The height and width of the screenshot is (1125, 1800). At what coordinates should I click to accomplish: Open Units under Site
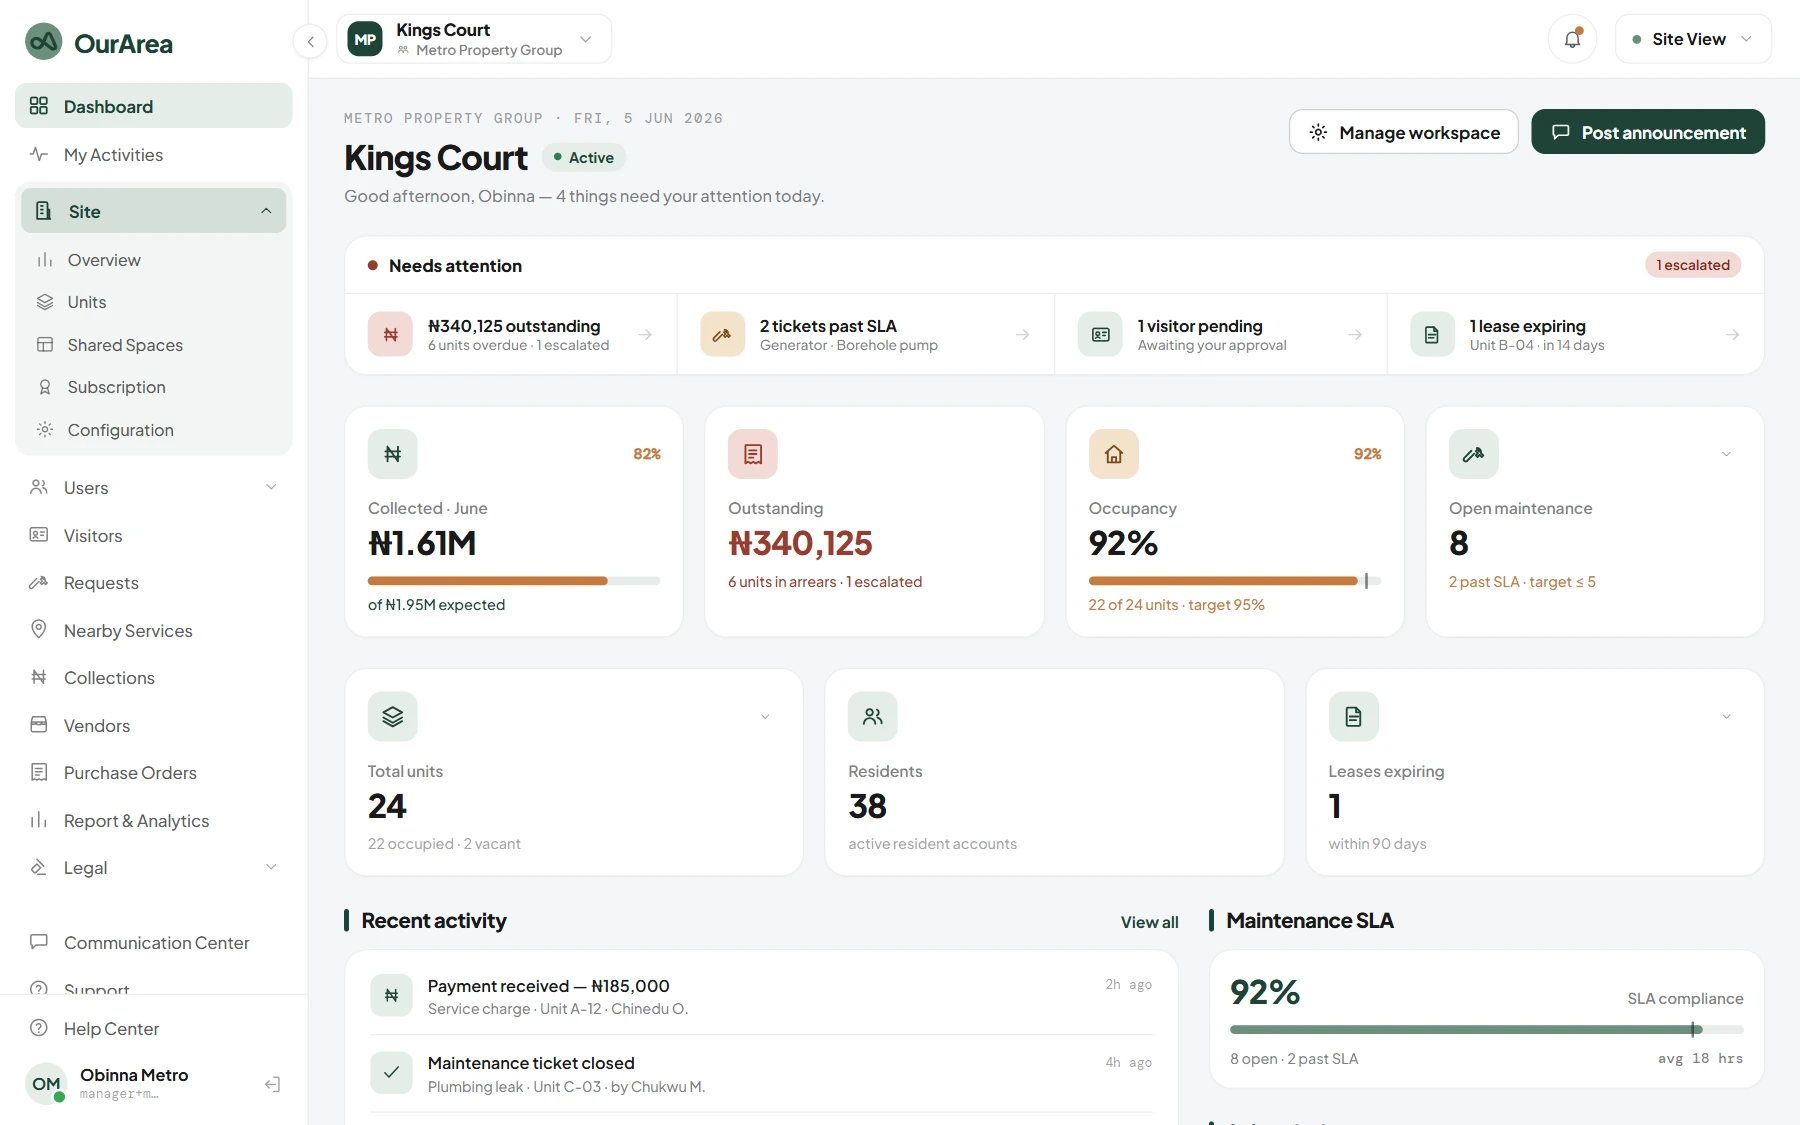[x=154, y=302]
